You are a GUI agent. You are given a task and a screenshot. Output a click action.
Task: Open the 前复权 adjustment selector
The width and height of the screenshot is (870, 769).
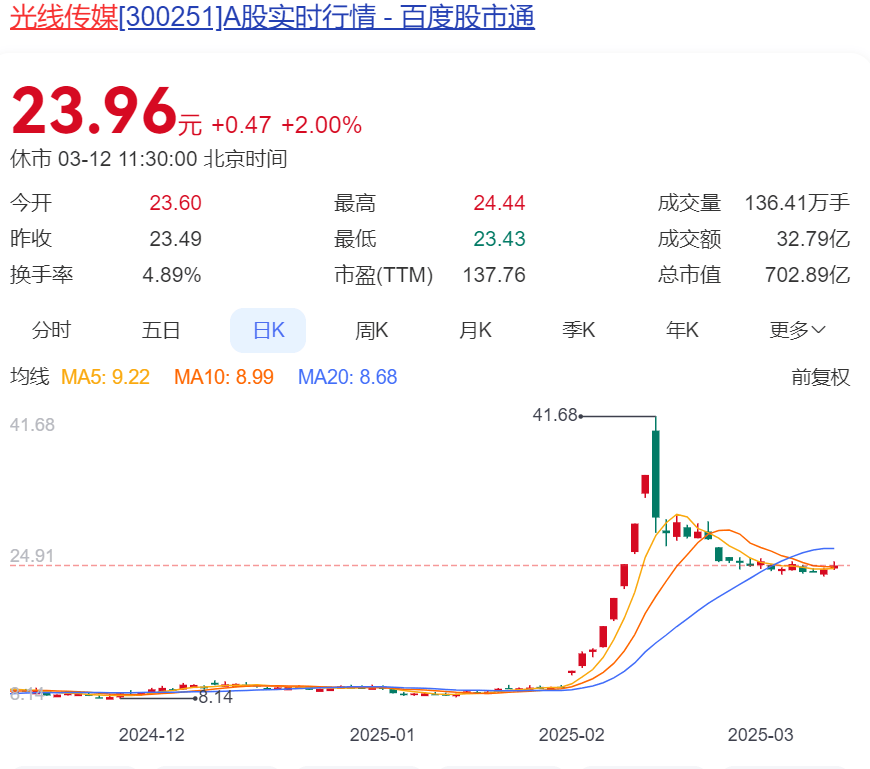point(820,377)
